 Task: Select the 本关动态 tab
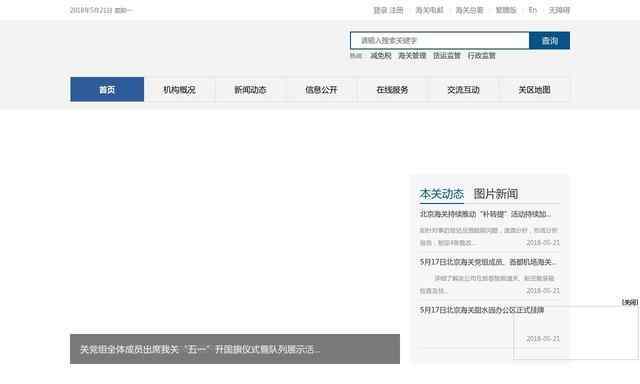click(x=442, y=194)
